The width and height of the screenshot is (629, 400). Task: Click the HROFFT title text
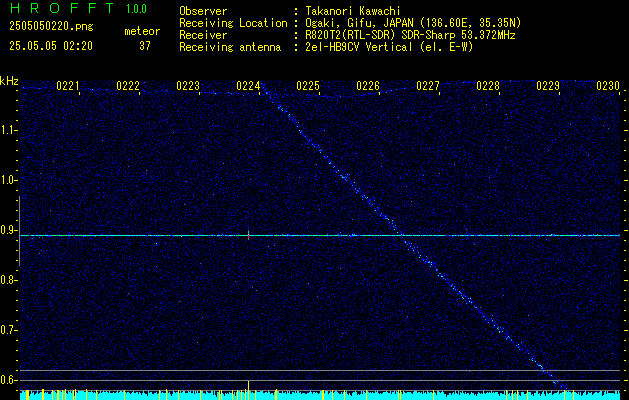point(62,8)
